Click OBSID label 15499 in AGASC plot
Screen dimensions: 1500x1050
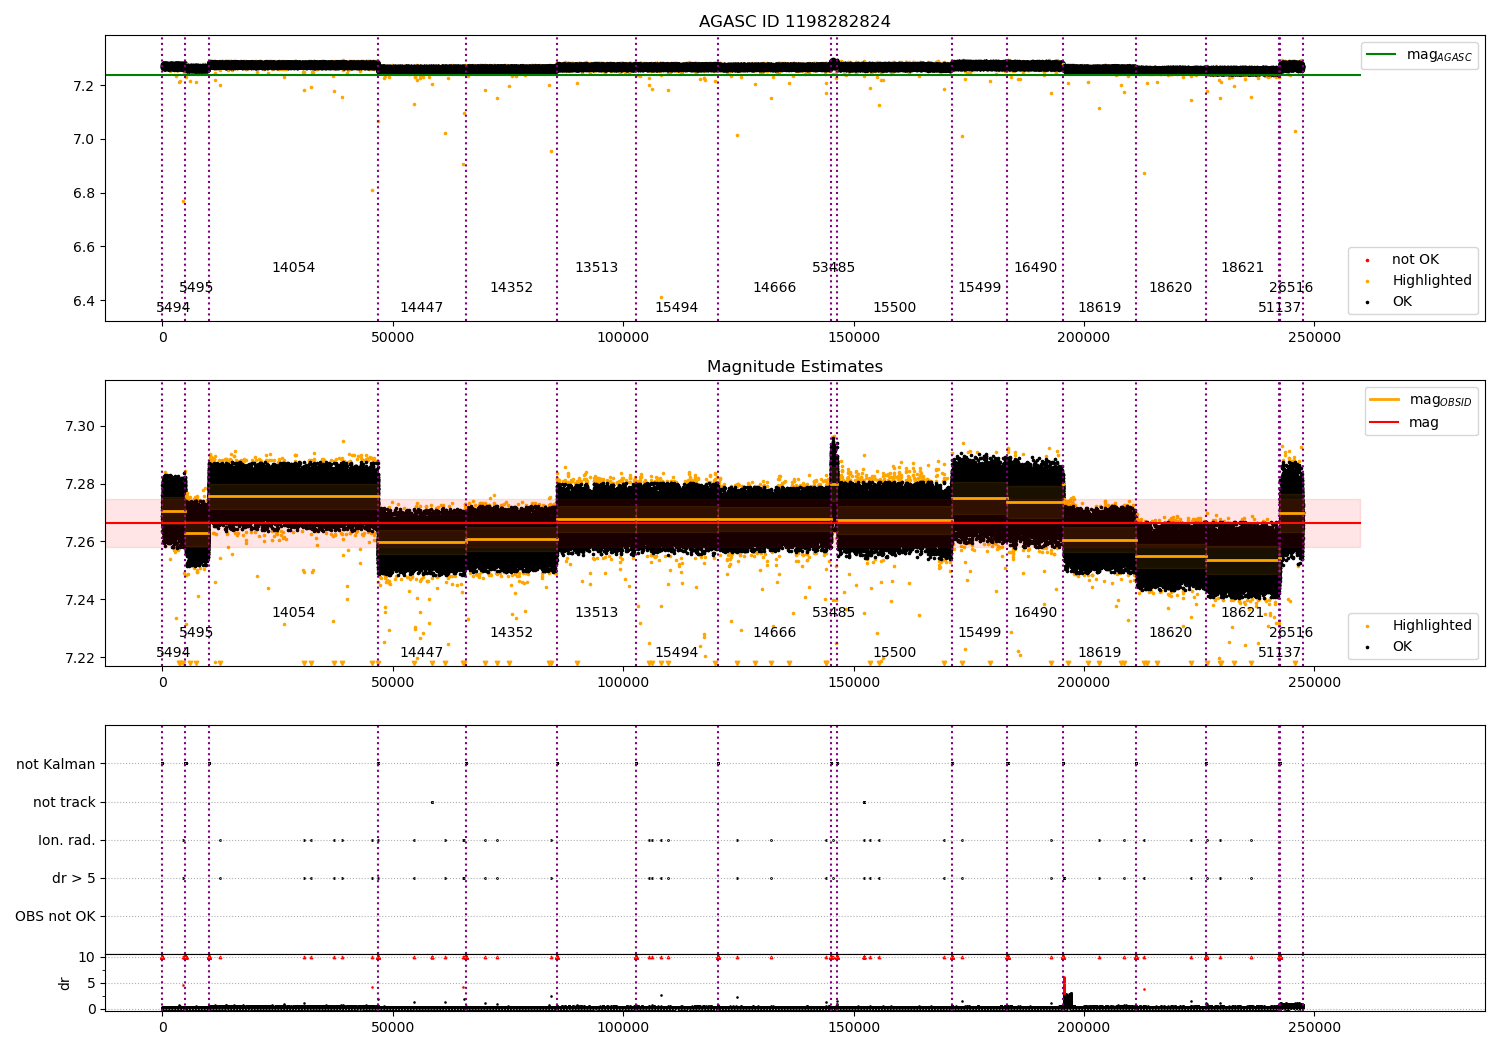pyautogui.click(x=979, y=288)
